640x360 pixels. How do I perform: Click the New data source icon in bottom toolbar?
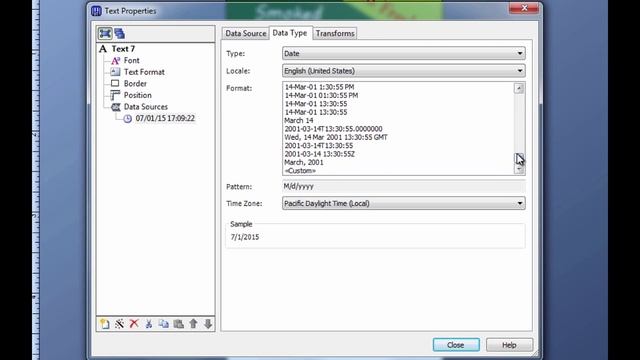[x=104, y=324]
